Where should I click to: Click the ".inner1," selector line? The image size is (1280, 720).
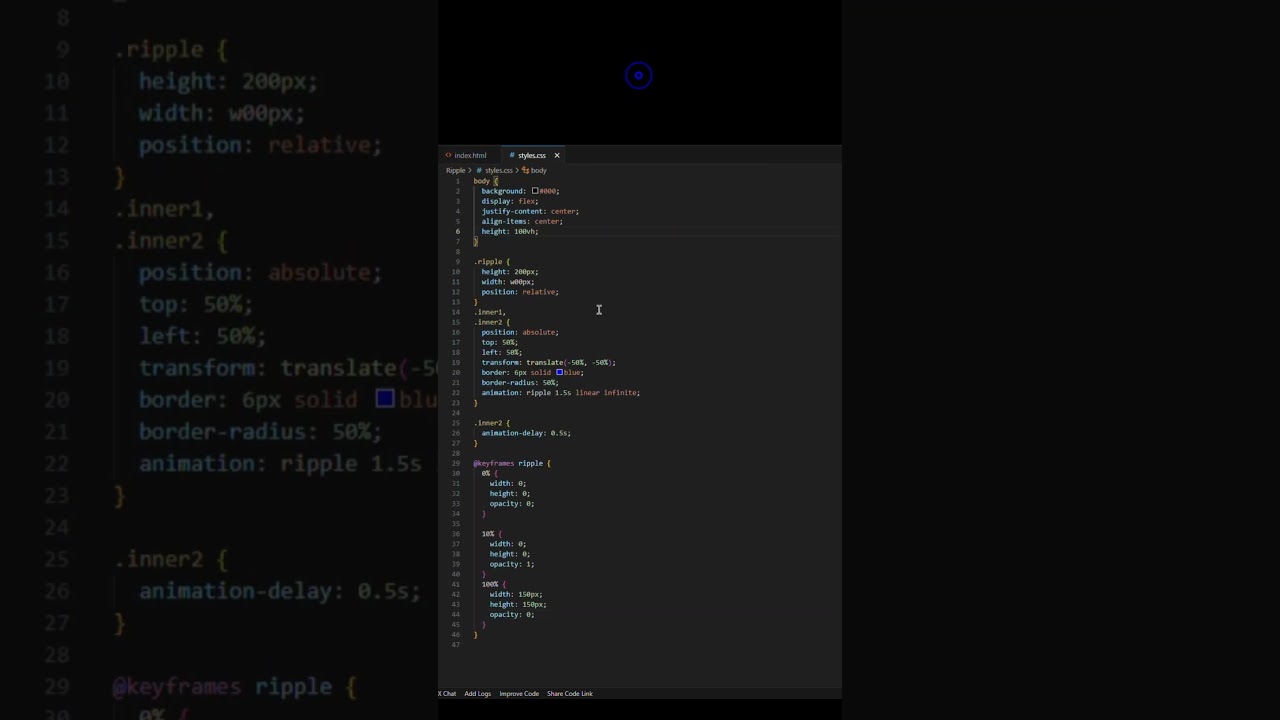pyautogui.click(x=490, y=312)
